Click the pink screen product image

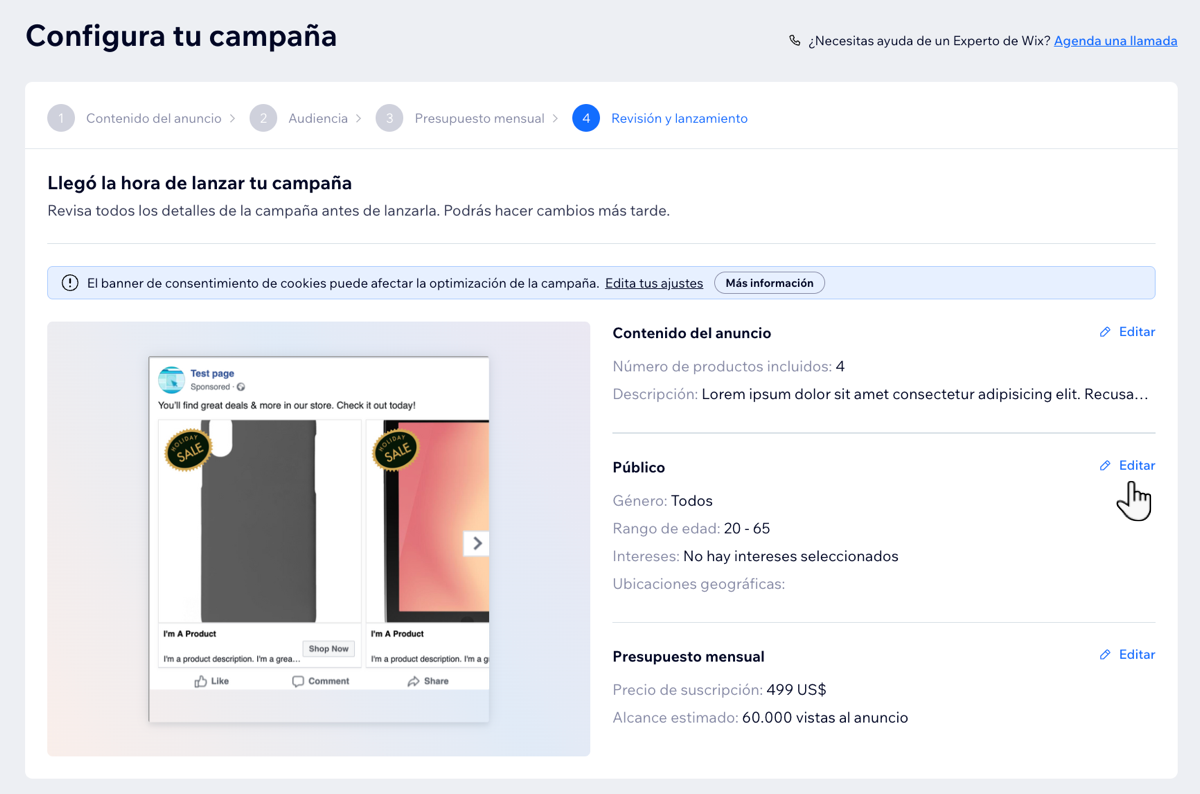(428, 521)
